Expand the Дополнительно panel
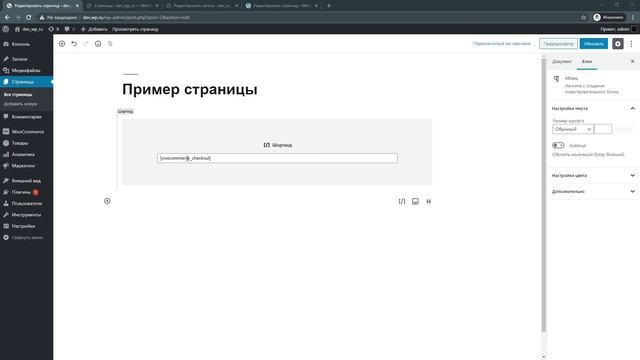This screenshot has height=360, width=640. click(x=593, y=191)
